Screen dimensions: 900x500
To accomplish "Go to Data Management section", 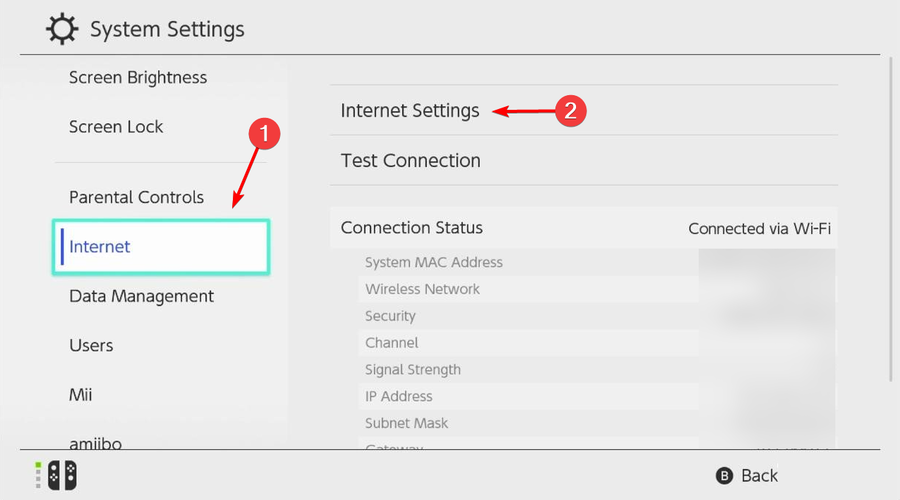I will click(x=141, y=296).
